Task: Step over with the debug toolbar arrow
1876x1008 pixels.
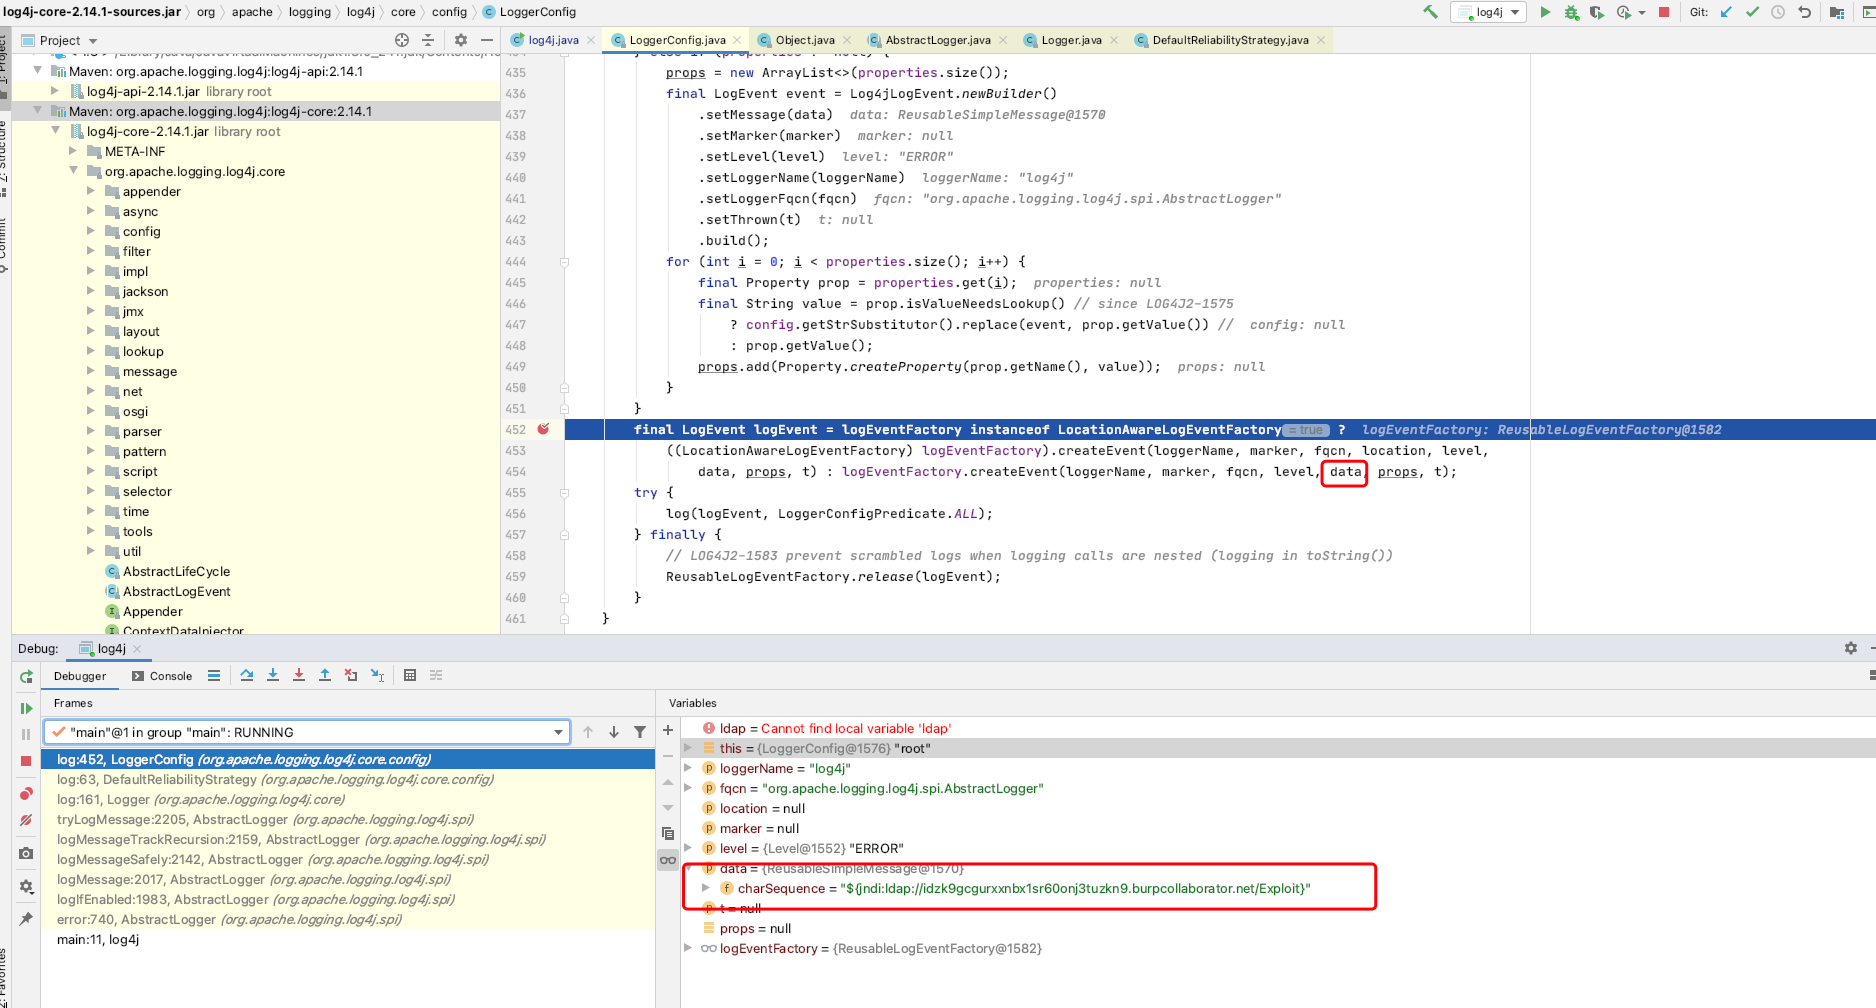Action: click(247, 675)
